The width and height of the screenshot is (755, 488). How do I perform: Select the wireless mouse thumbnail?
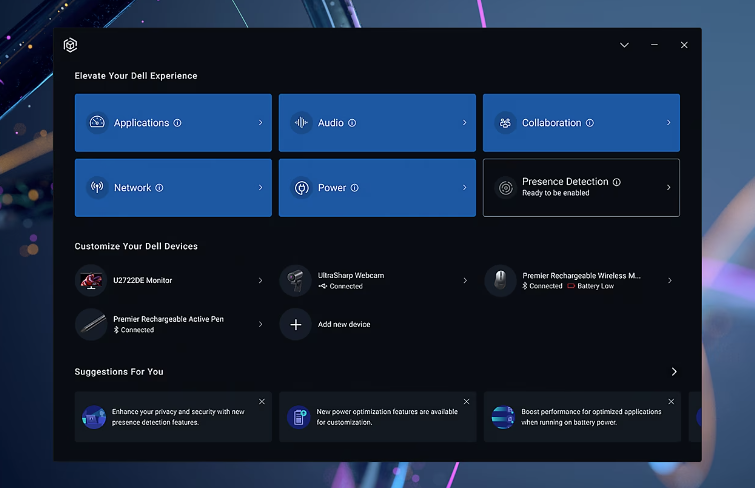coord(500,280)
